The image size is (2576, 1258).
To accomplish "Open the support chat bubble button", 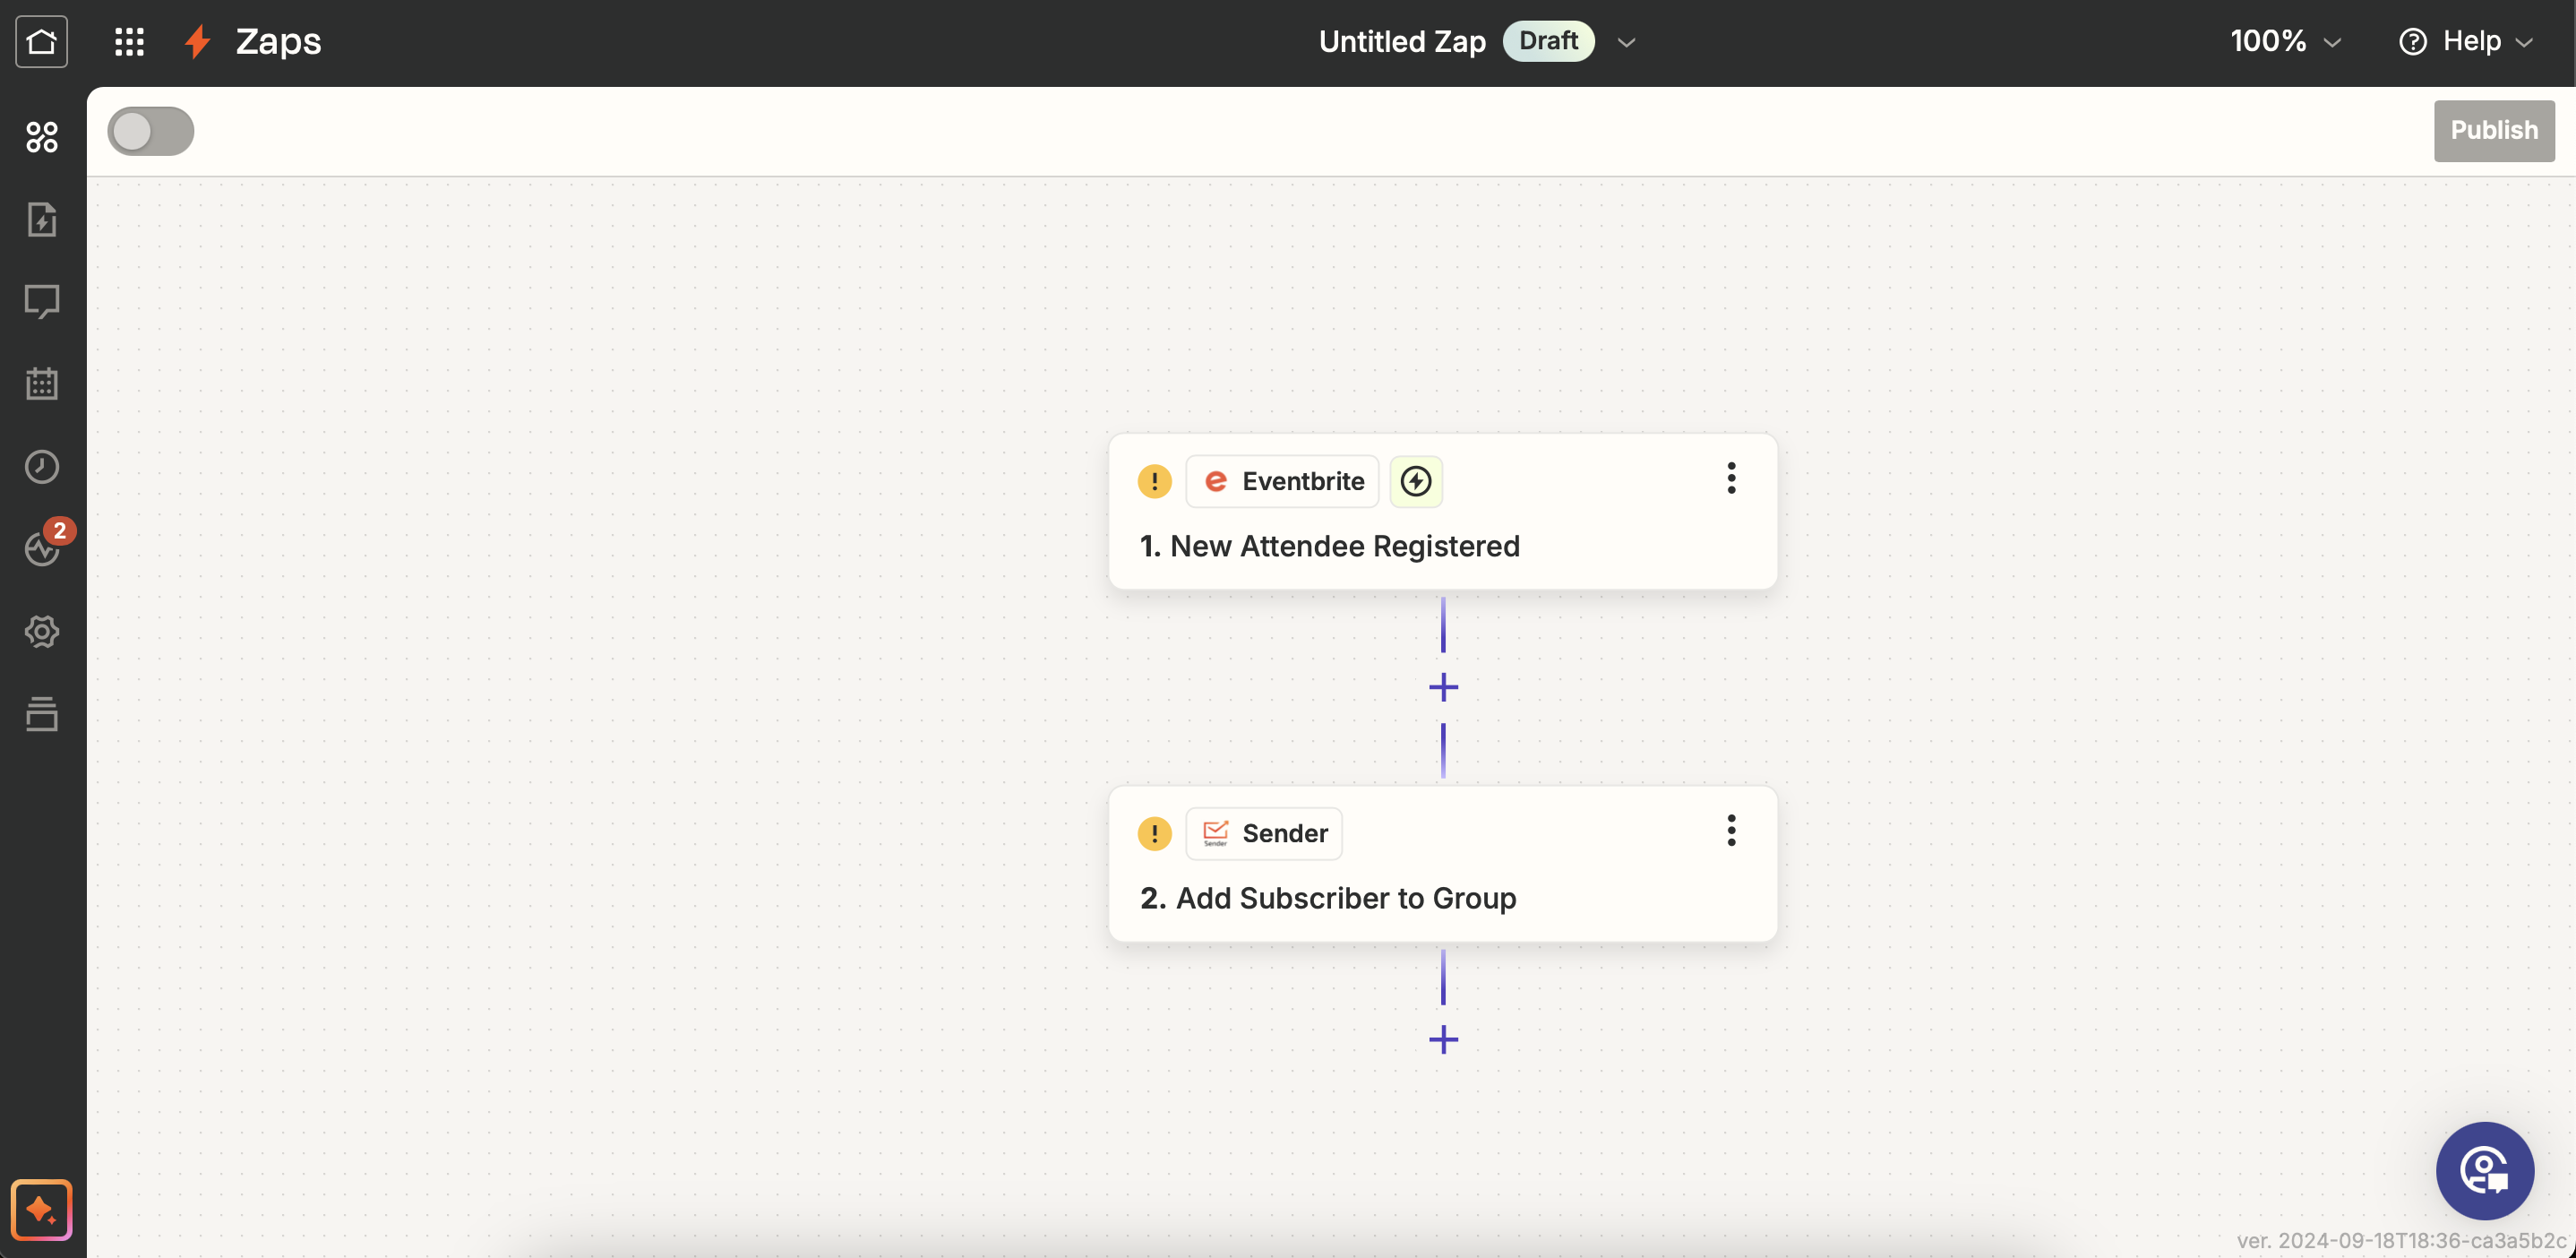I will point(2485,1170).
